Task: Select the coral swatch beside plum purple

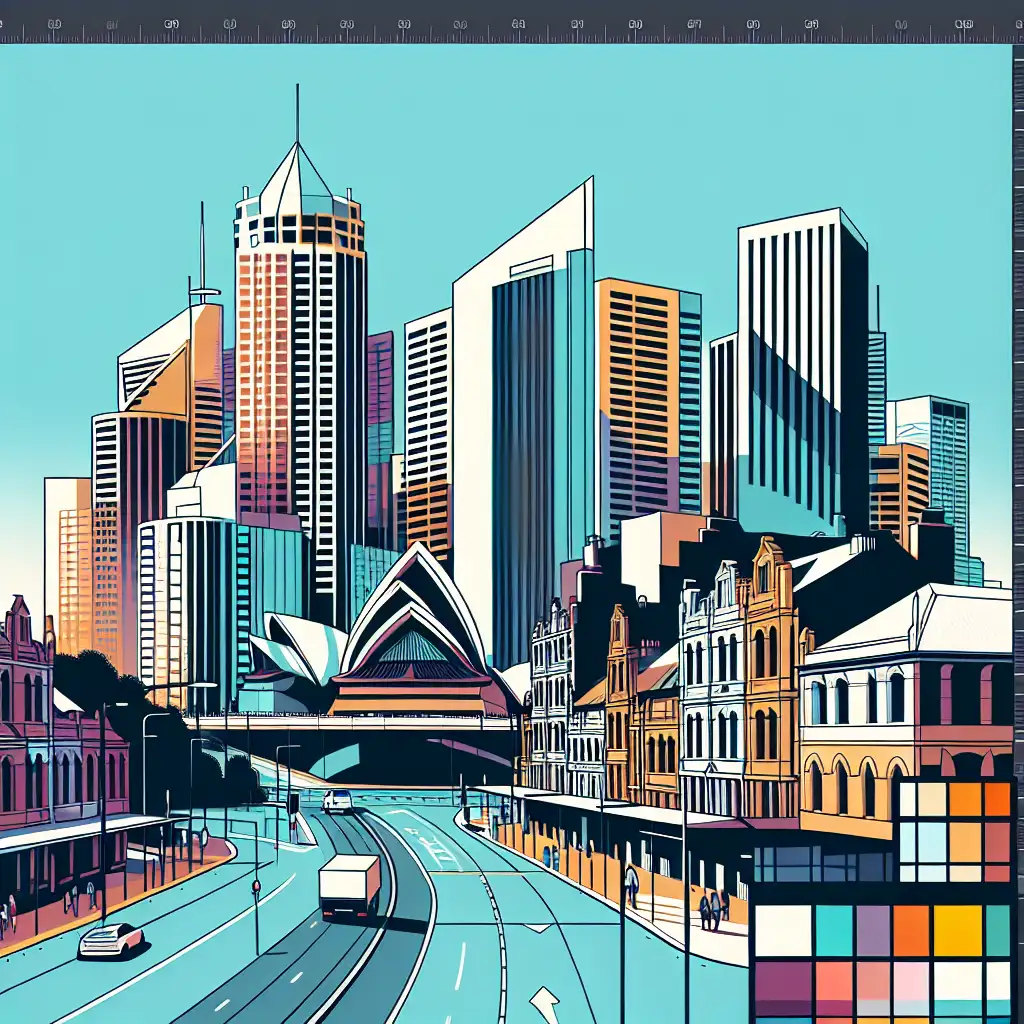Action: 834,981
